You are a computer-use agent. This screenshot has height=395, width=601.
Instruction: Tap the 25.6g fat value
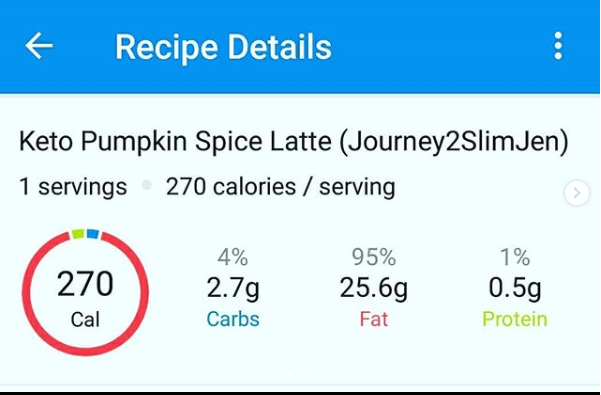(x=374, y=288)
